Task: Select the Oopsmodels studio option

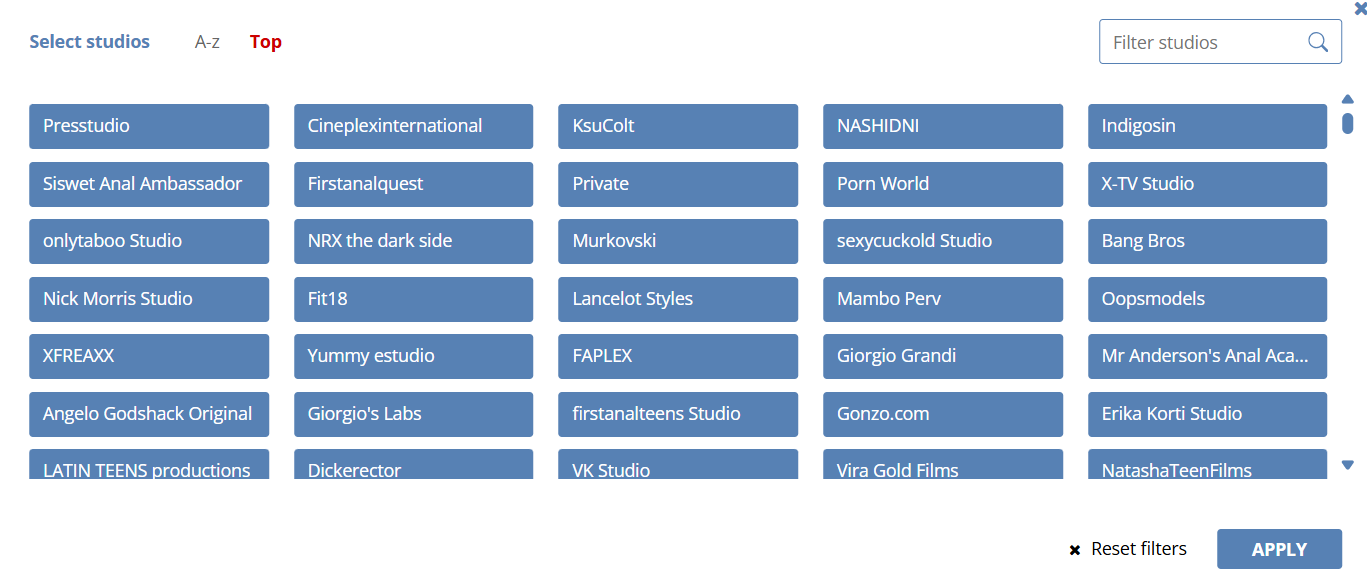Action: [1207, 299]
